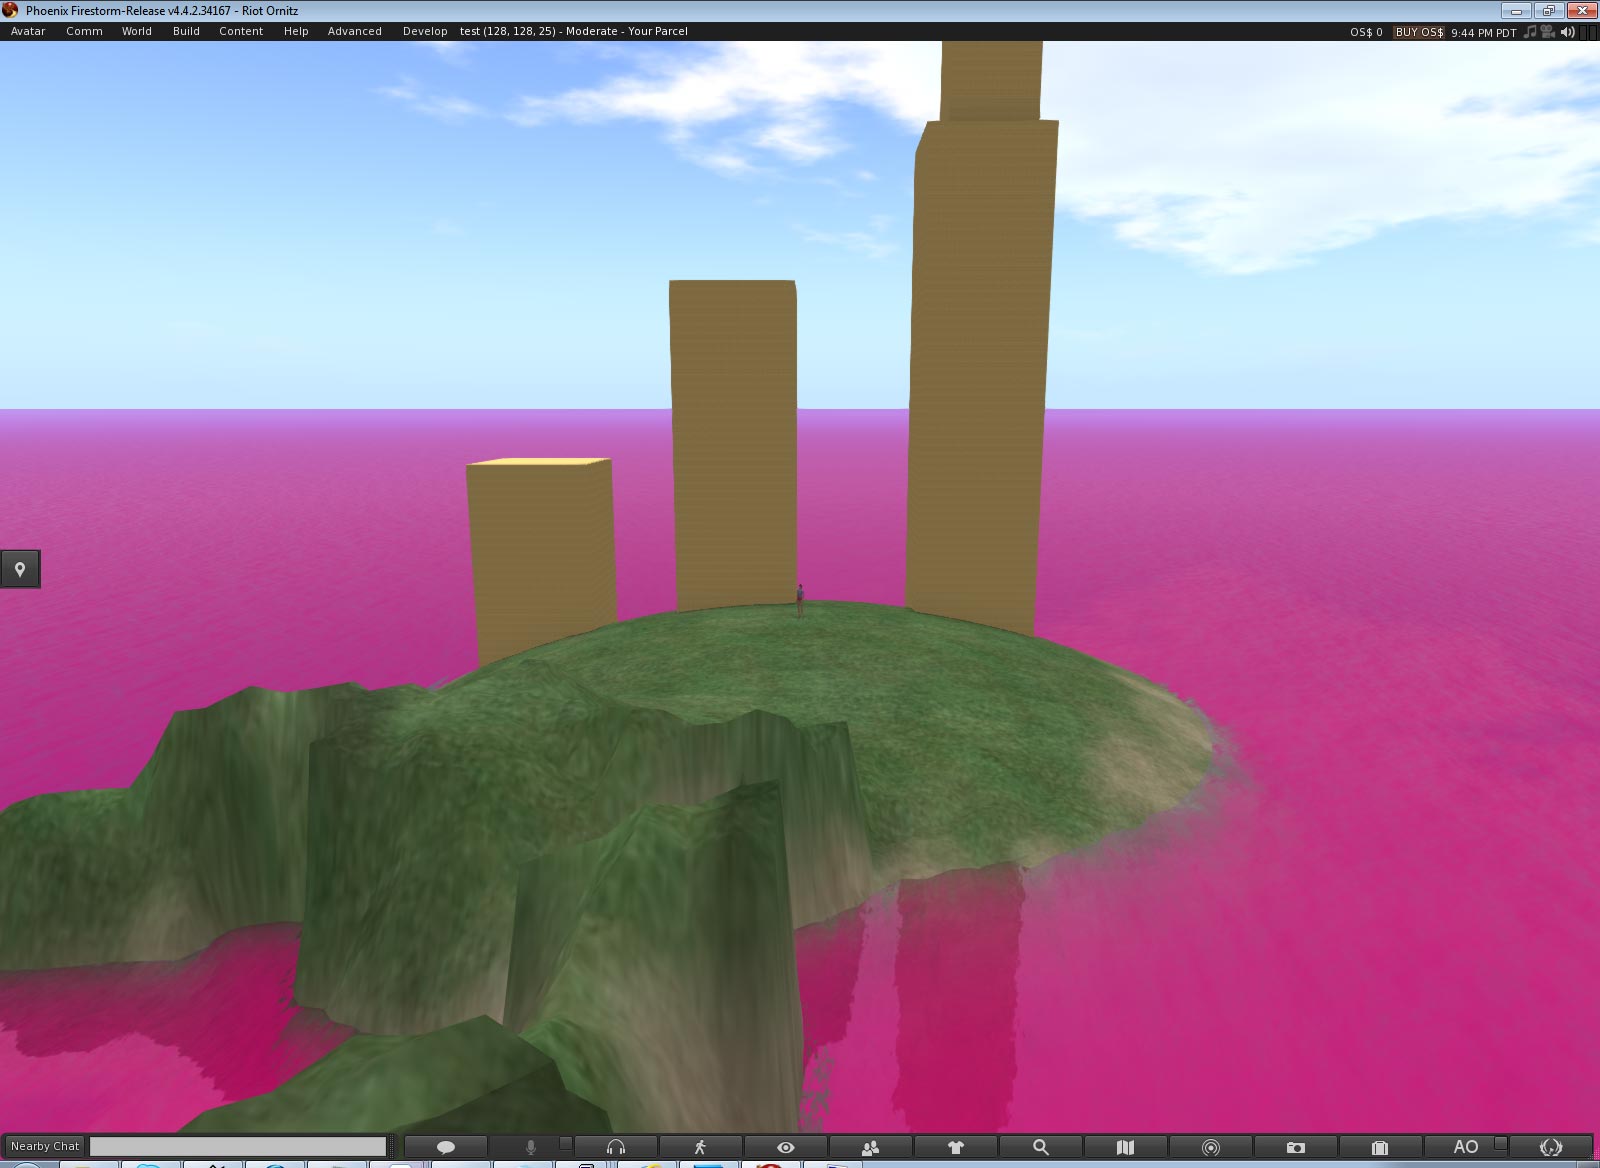Open the Help menu
The height and width of the screenshot is (1168, 1600).
tap(296, 31)
